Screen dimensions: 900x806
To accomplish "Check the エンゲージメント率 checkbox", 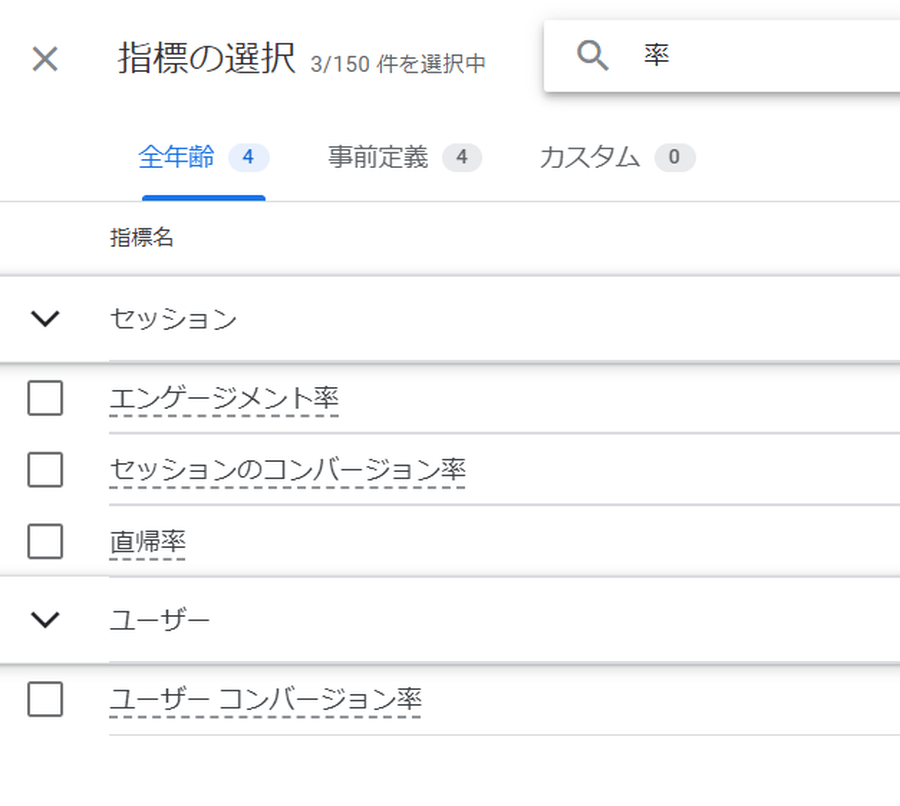I will 45,399.
